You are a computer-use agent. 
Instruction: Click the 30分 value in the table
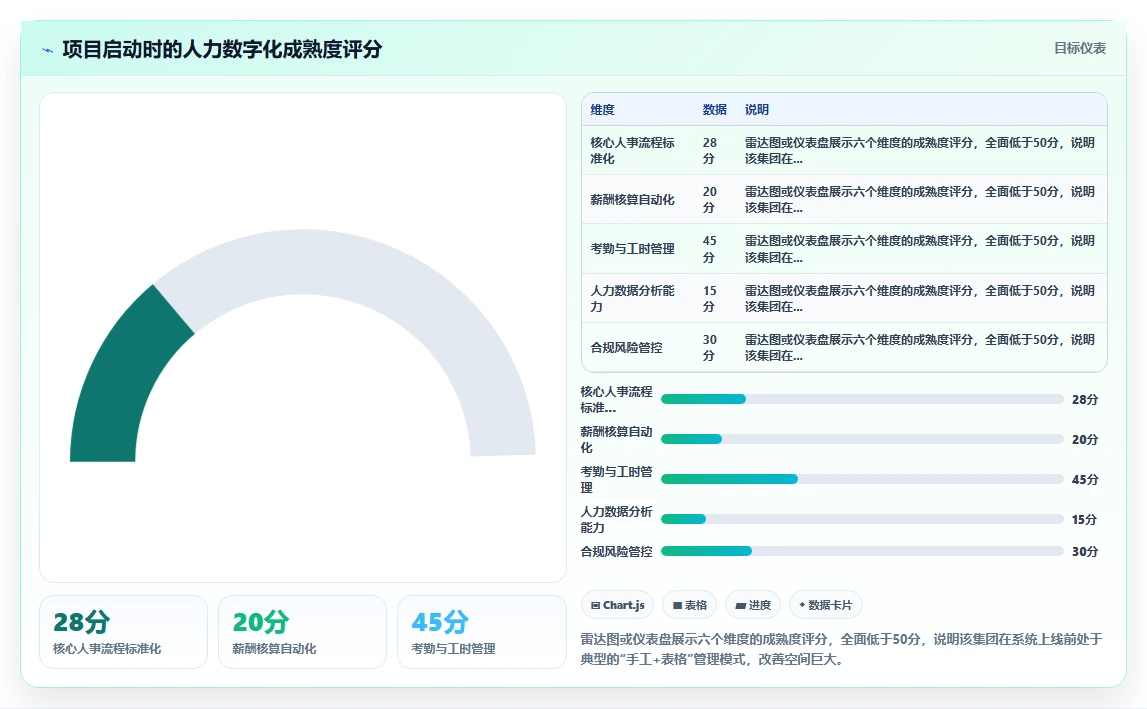[710, 348]
